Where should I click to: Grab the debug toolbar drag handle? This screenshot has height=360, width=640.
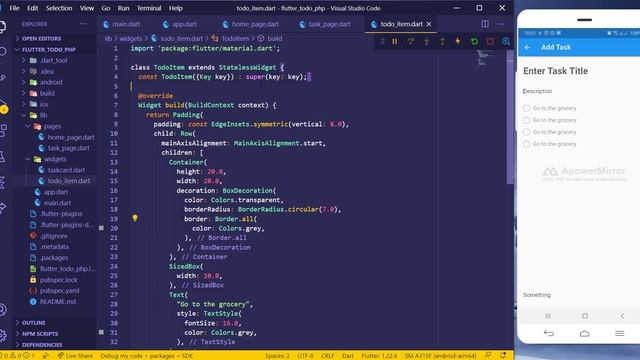tap(382, 41)
